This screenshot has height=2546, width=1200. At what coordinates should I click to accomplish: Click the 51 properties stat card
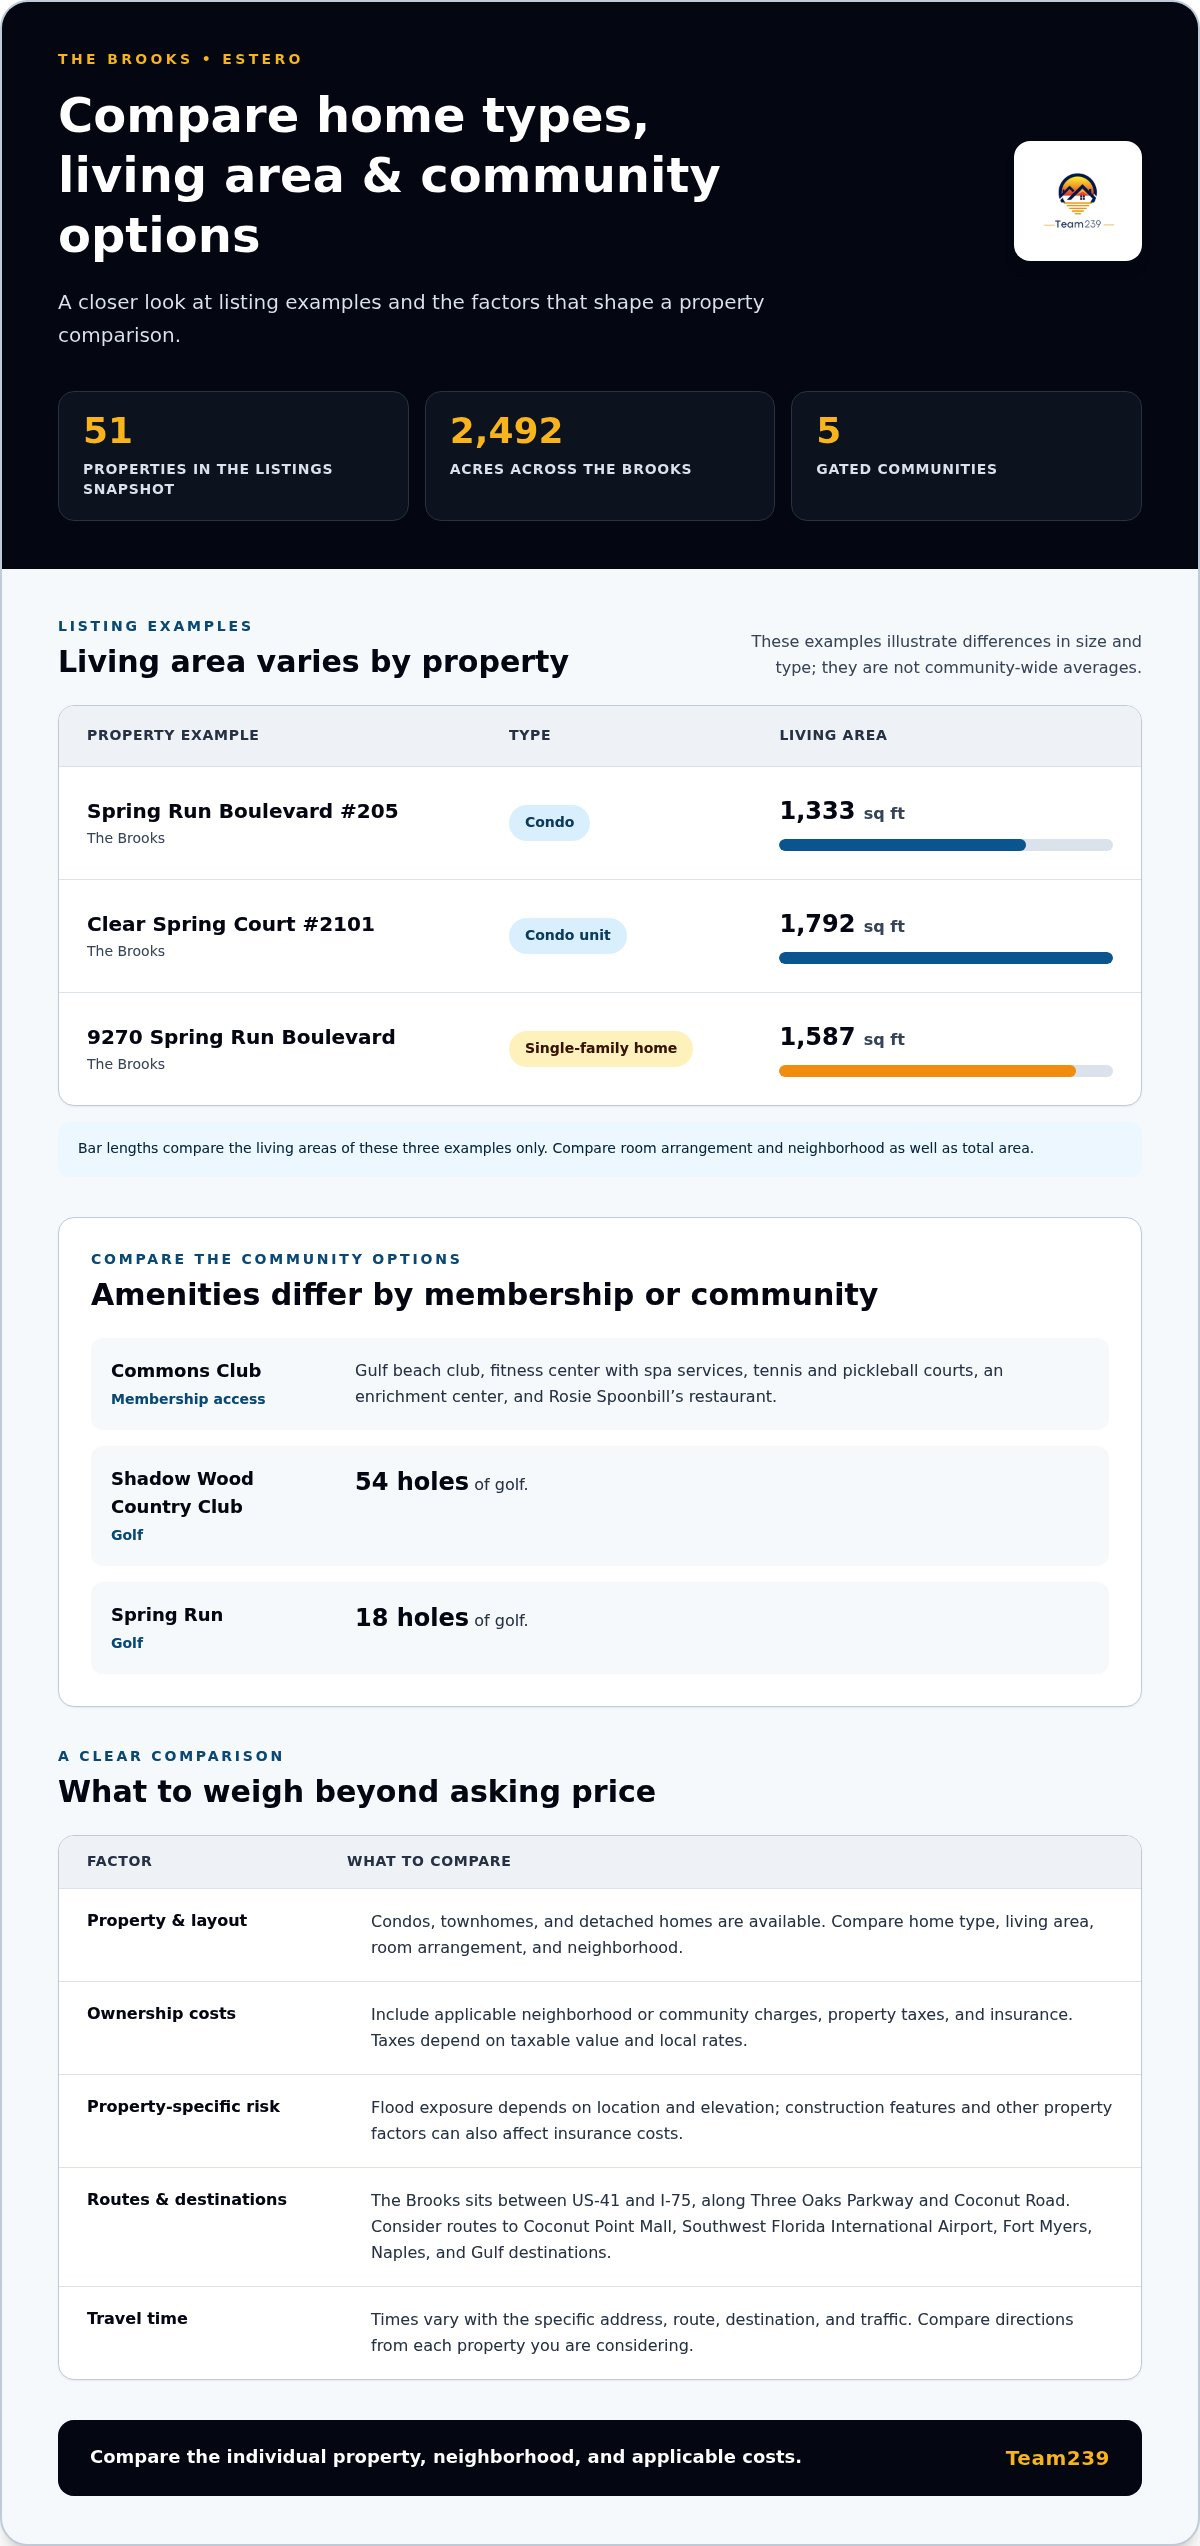(233, 456)
